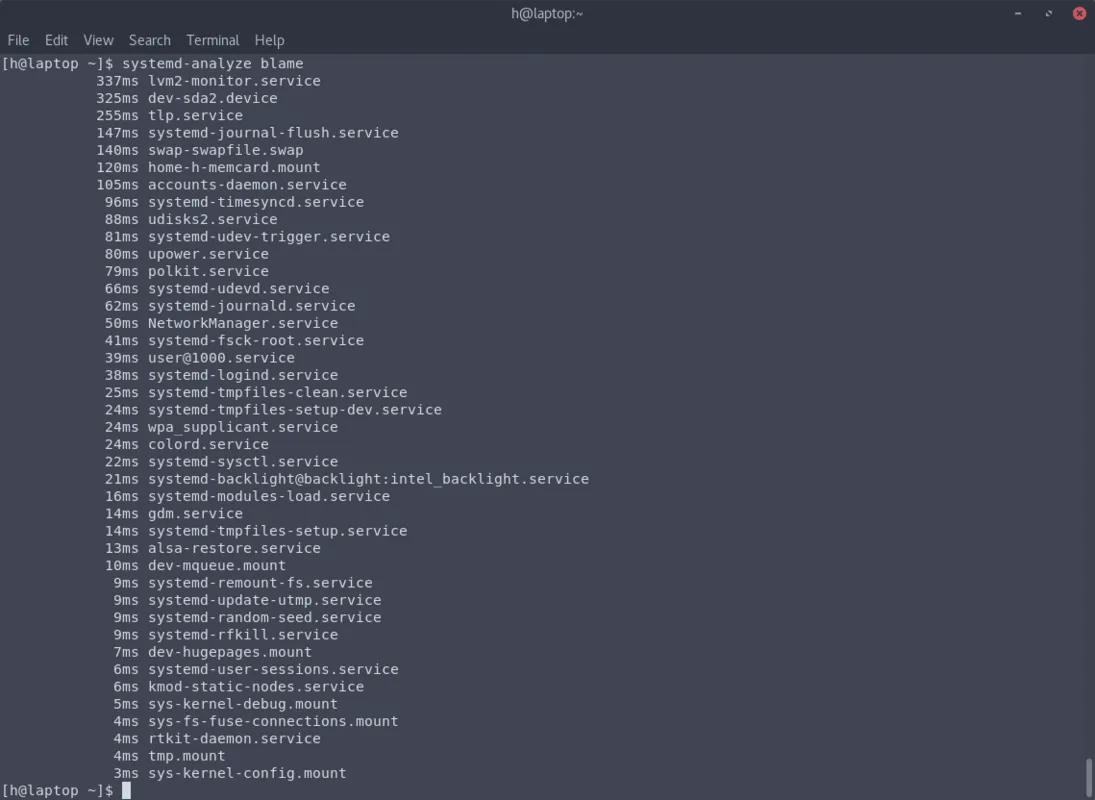Click accounts-daemon.service entry
Screen dimensions: 1095x800
(x=221, y=185)
